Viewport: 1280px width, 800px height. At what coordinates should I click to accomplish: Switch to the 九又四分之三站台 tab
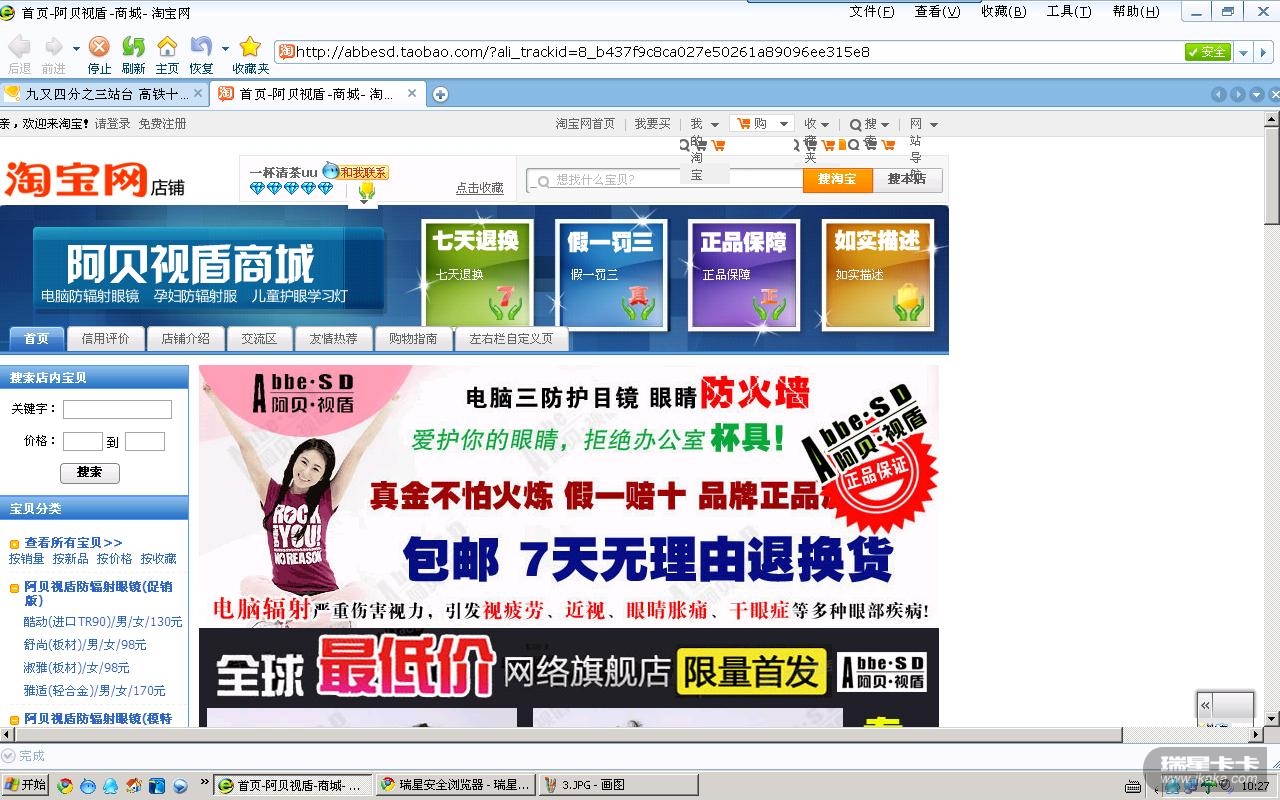coord(104,94)
